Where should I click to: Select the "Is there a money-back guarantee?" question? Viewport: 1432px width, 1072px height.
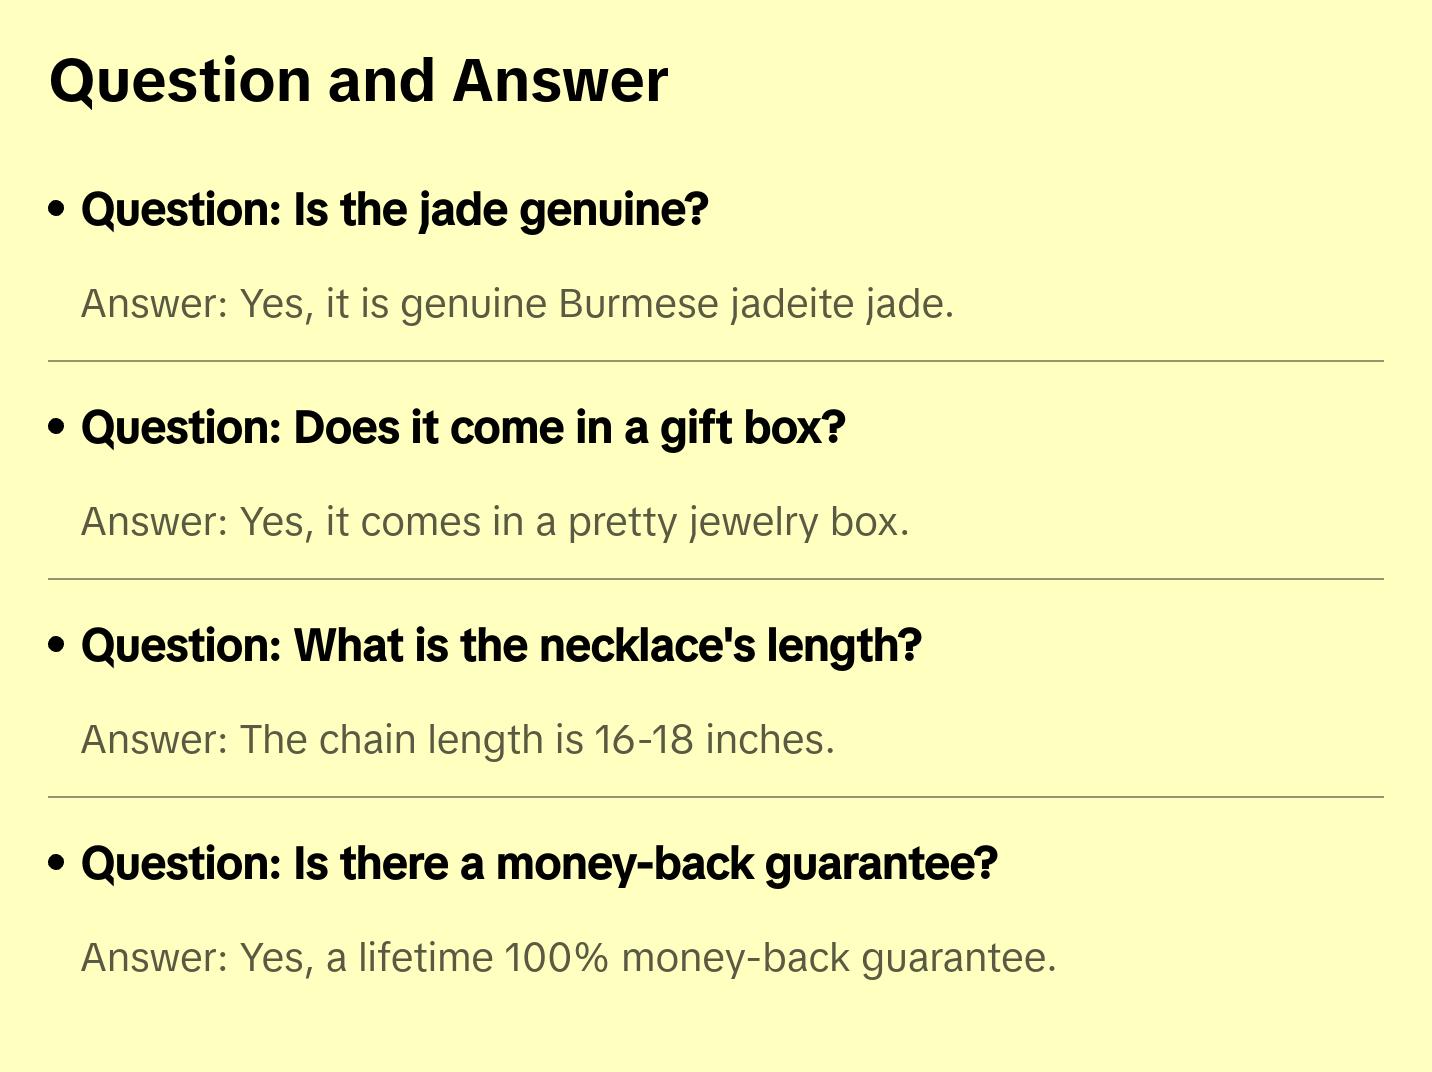coord(539,864)
